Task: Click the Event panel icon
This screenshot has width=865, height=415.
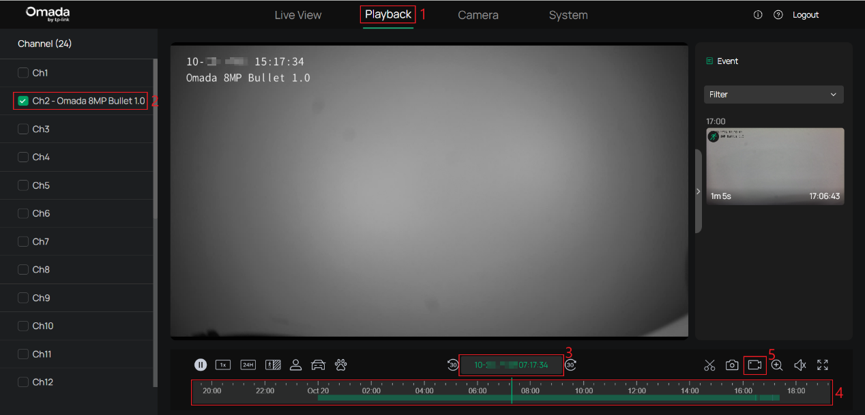Action: pos(709,61)
